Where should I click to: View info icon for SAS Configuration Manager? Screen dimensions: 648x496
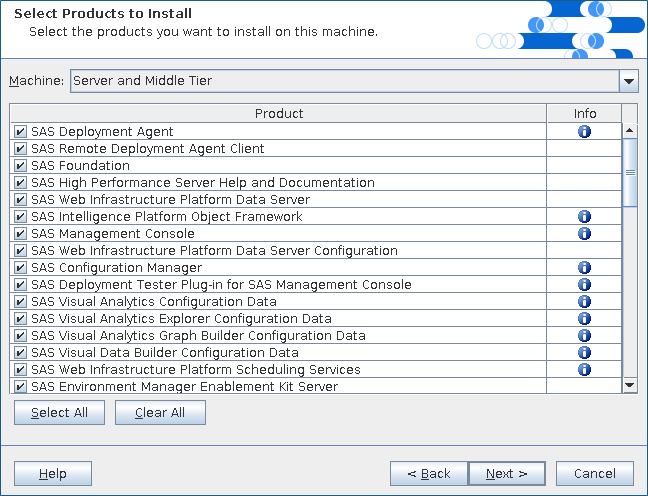click(x=584, y=267)
